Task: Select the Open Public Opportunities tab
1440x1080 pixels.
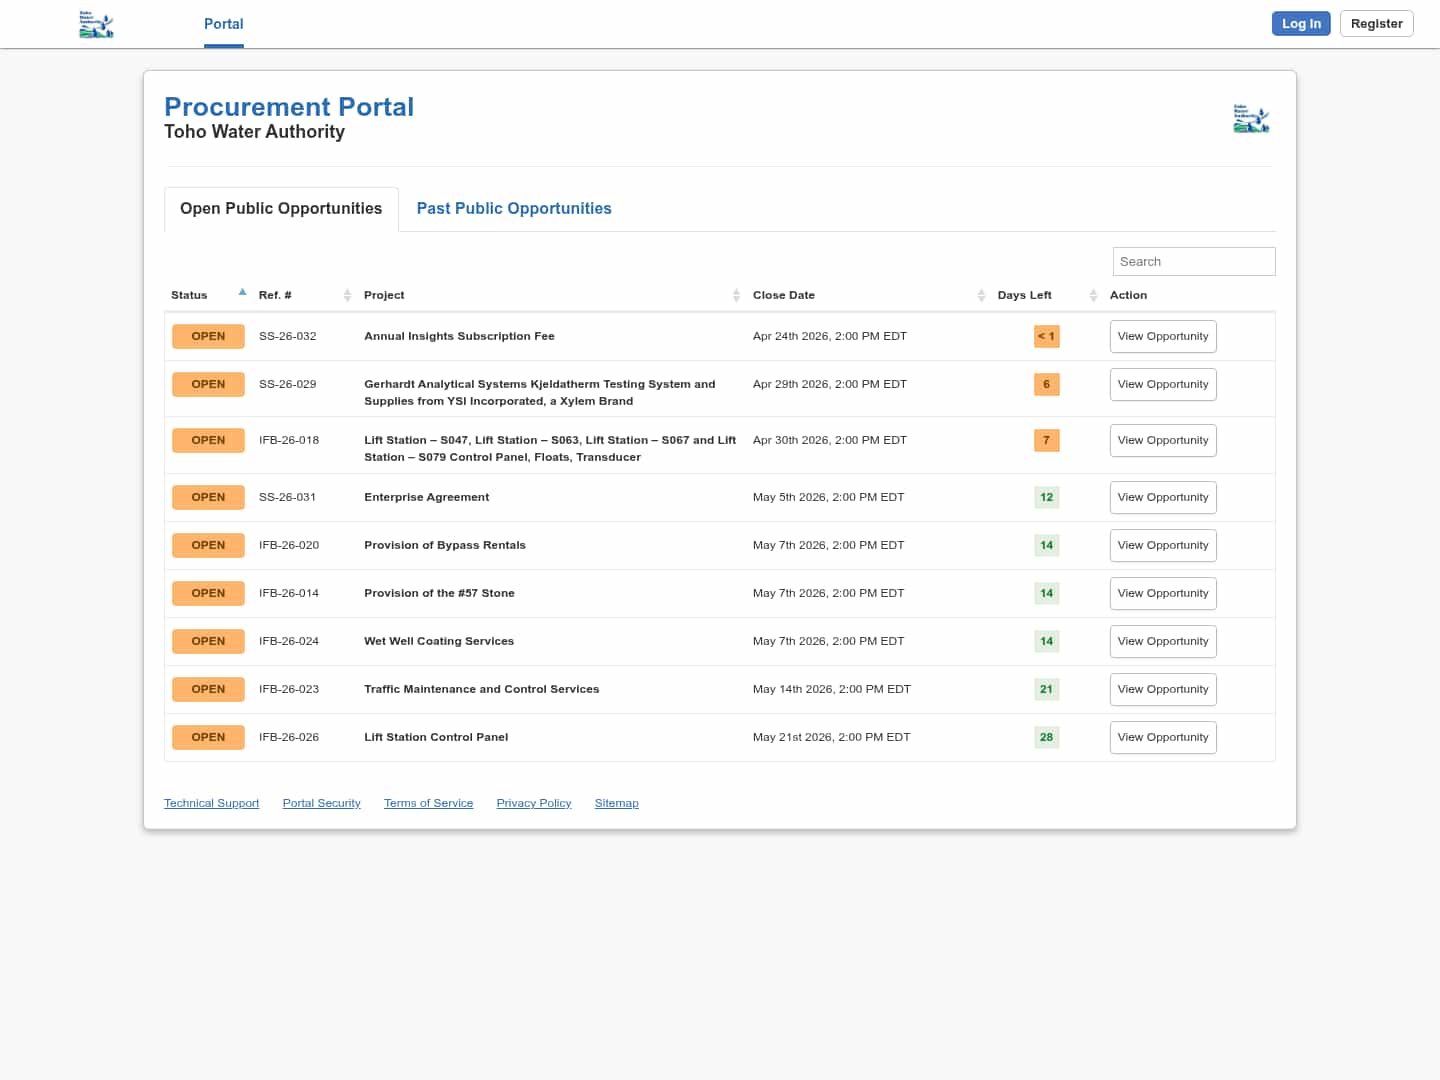Action: pyautogui.click(x=281, y=208)
